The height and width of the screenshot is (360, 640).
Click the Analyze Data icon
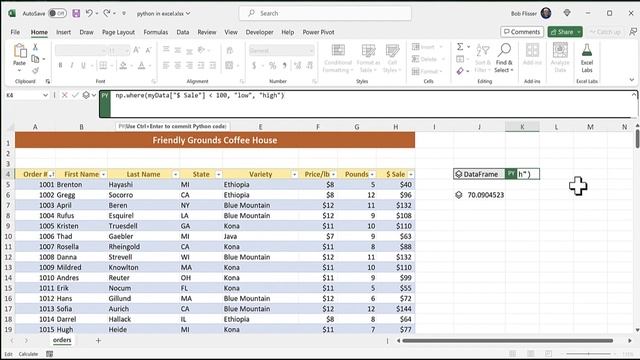coord(560,51)
